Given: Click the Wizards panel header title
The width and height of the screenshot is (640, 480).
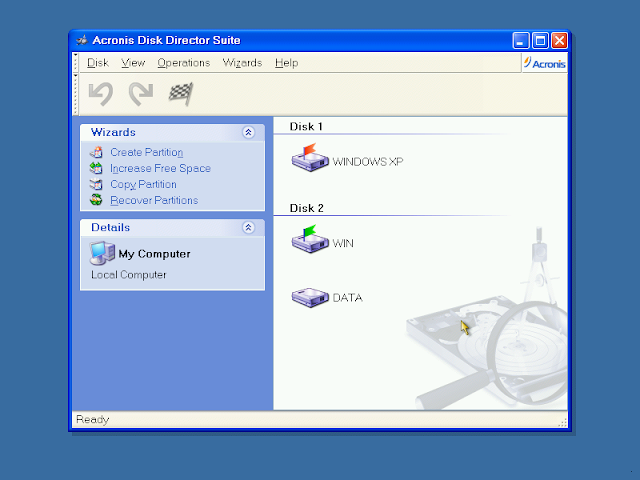Looking at the screenshot, I should [x=113, y=132].
